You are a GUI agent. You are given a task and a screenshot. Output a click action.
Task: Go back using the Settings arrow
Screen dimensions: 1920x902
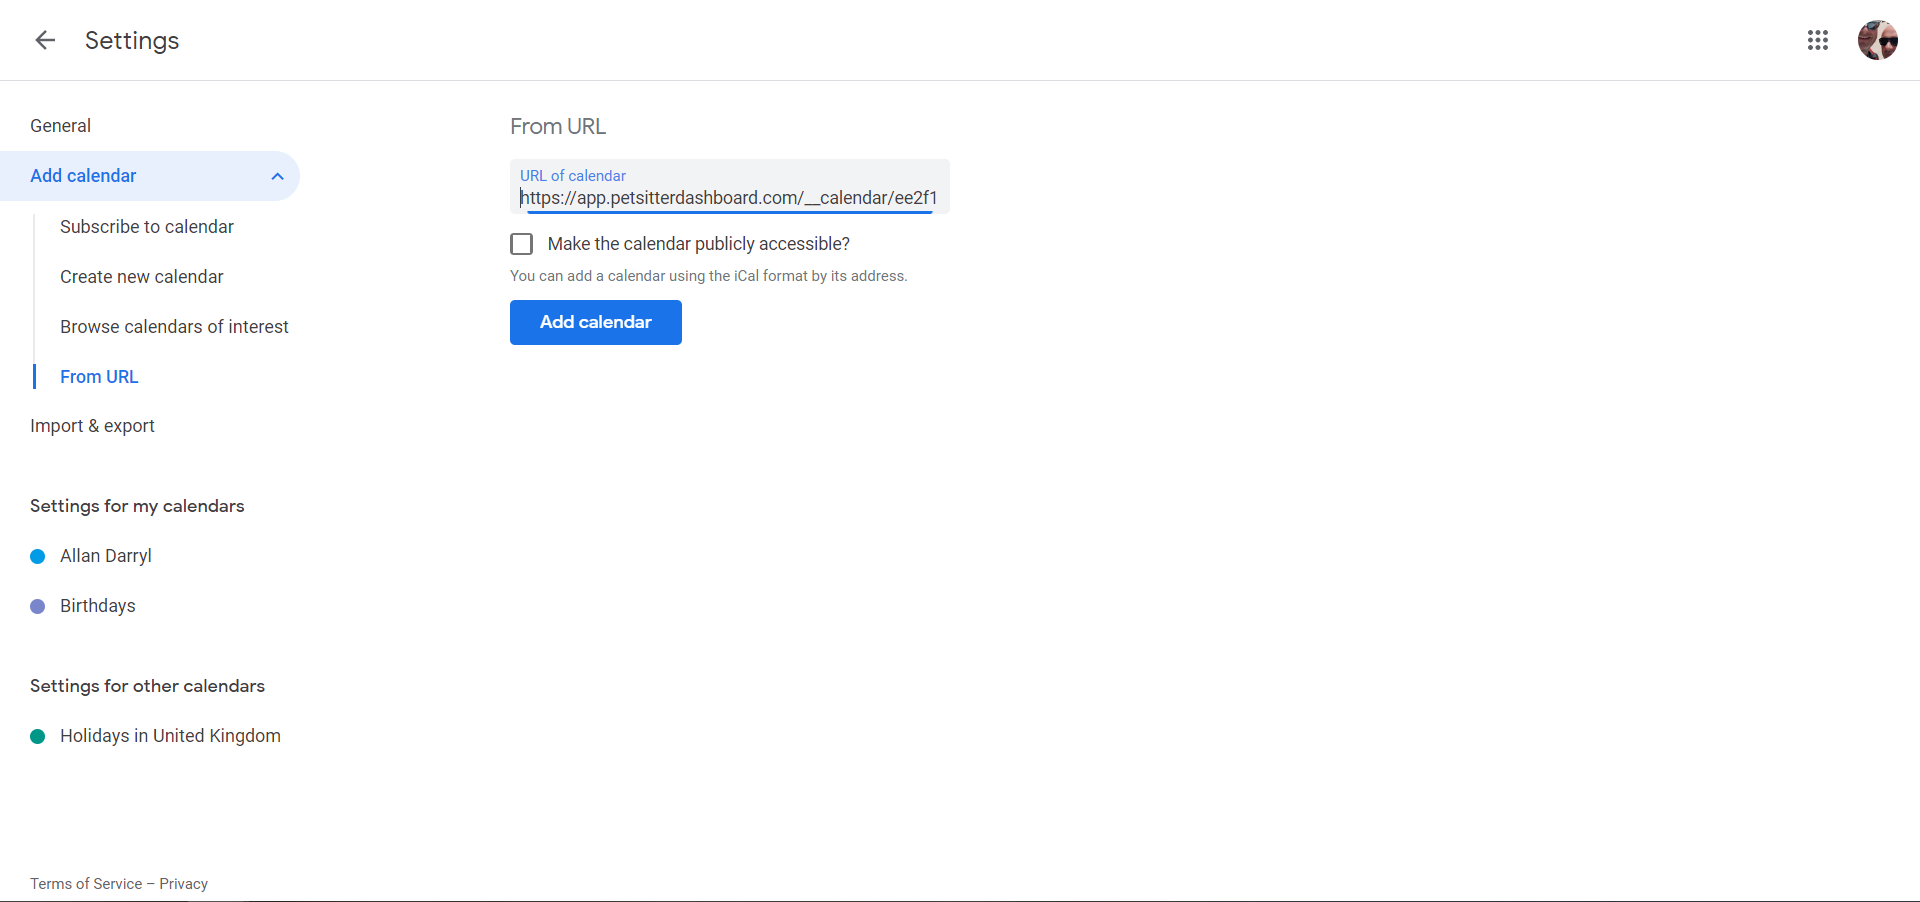coord(45,40)
